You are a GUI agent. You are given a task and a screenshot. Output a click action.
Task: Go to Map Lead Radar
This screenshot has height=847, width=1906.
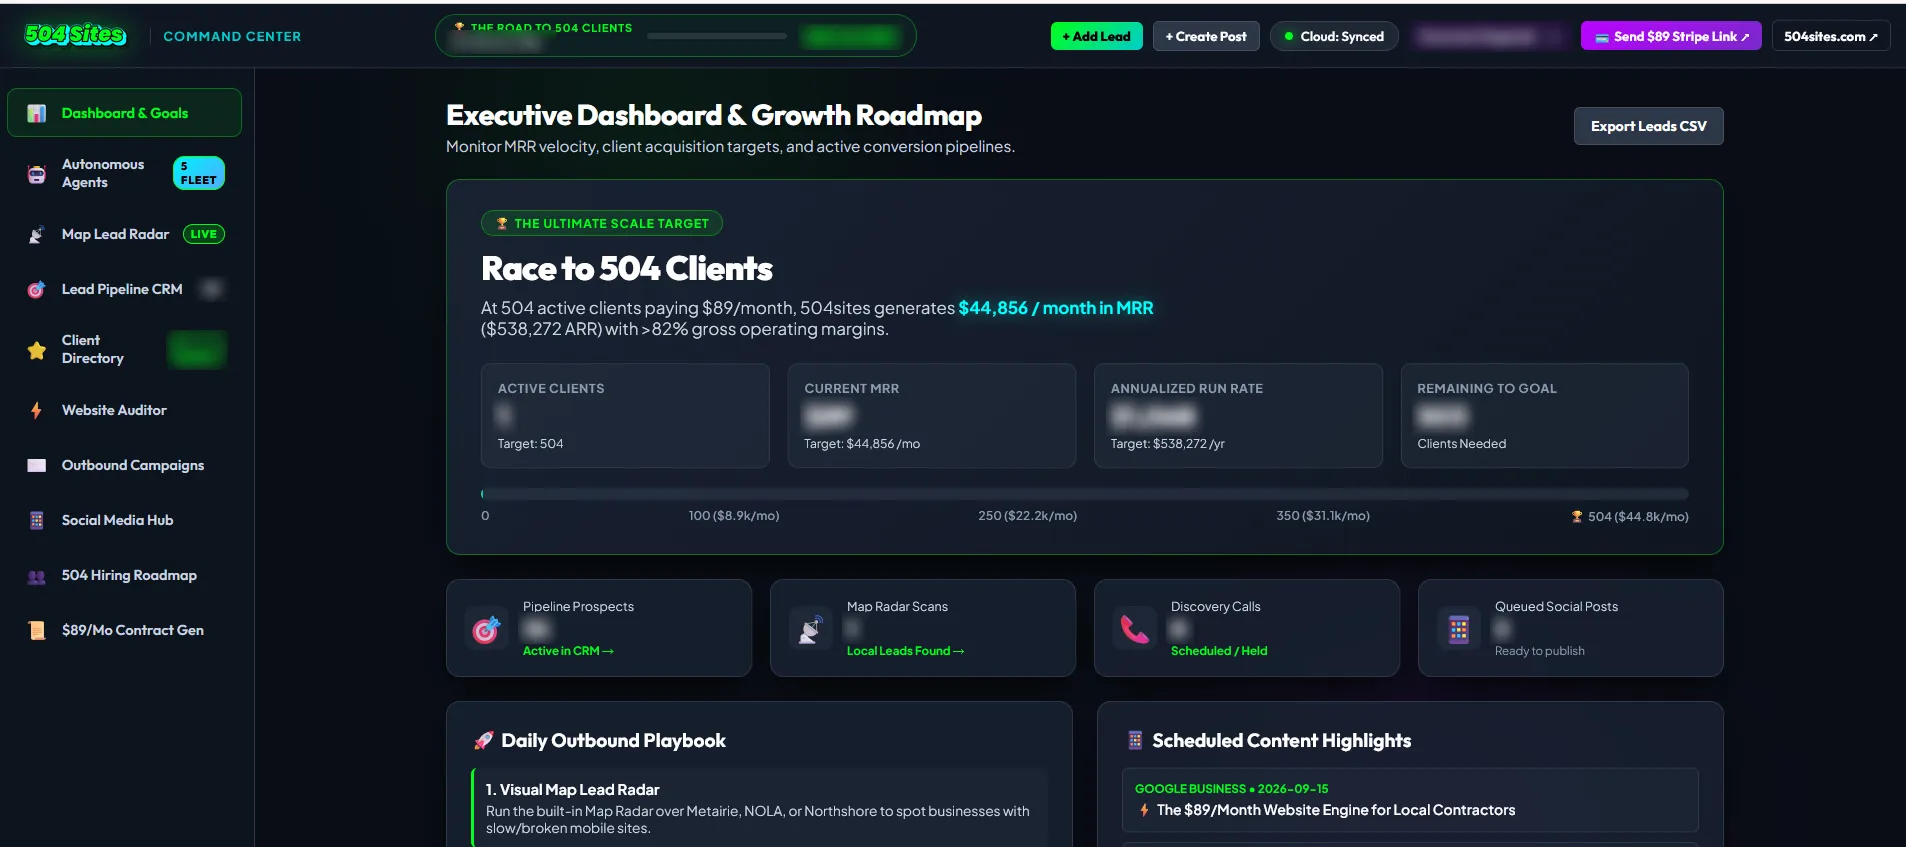[124, 234]
